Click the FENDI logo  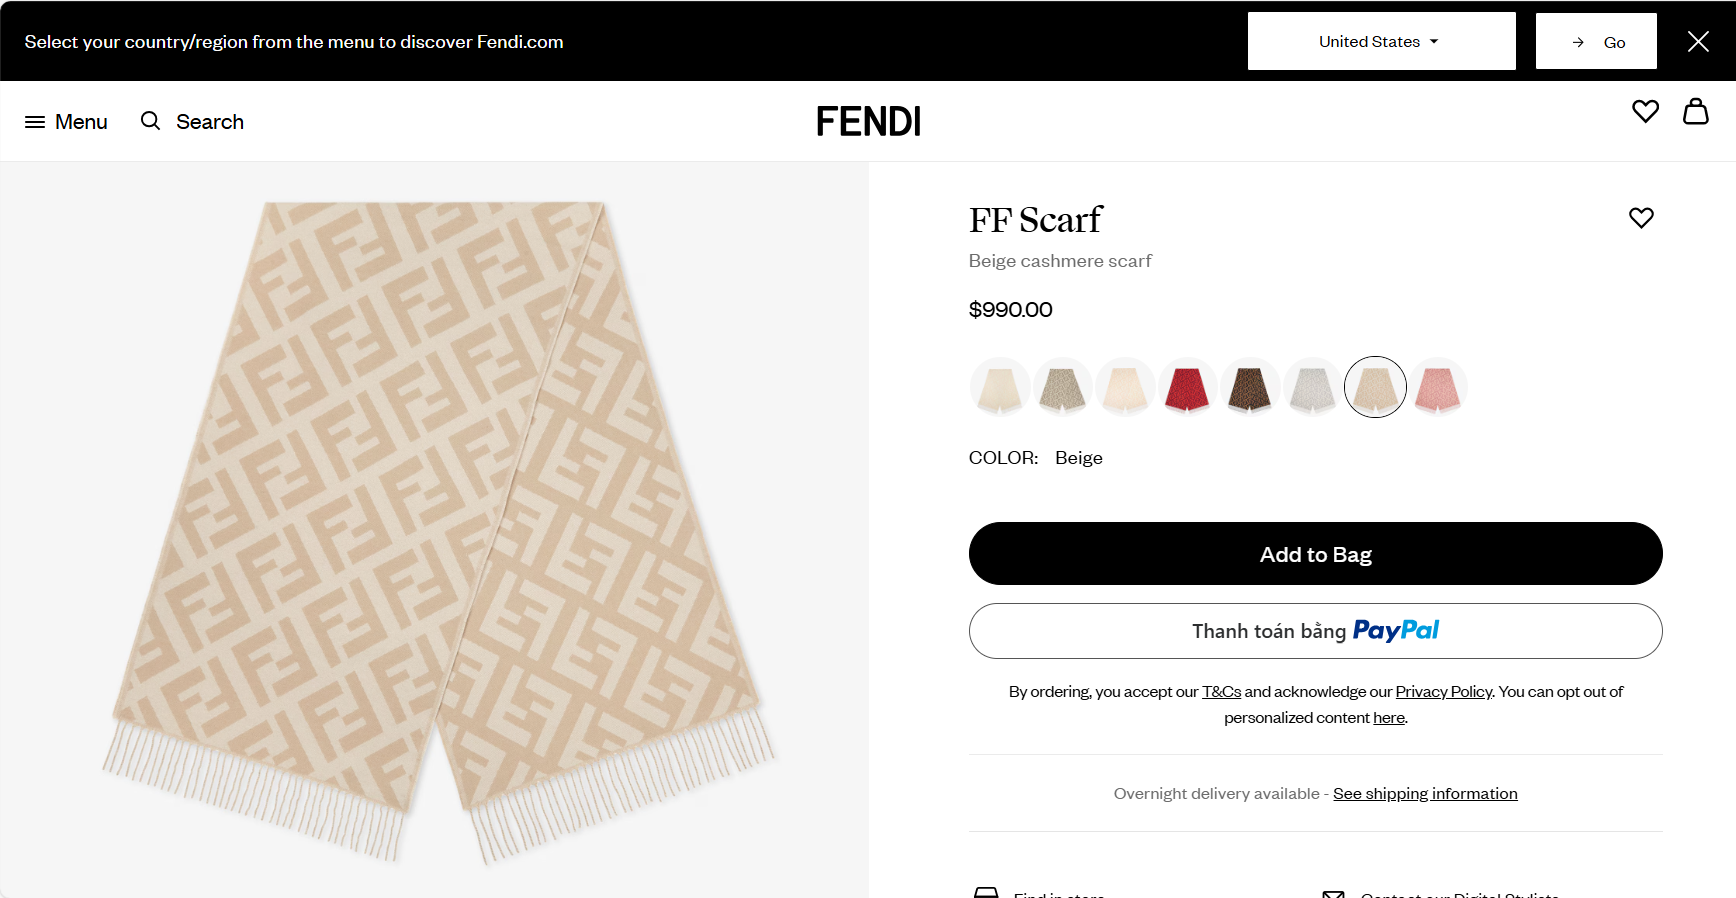pyautogui.click(x=868, y=122)
